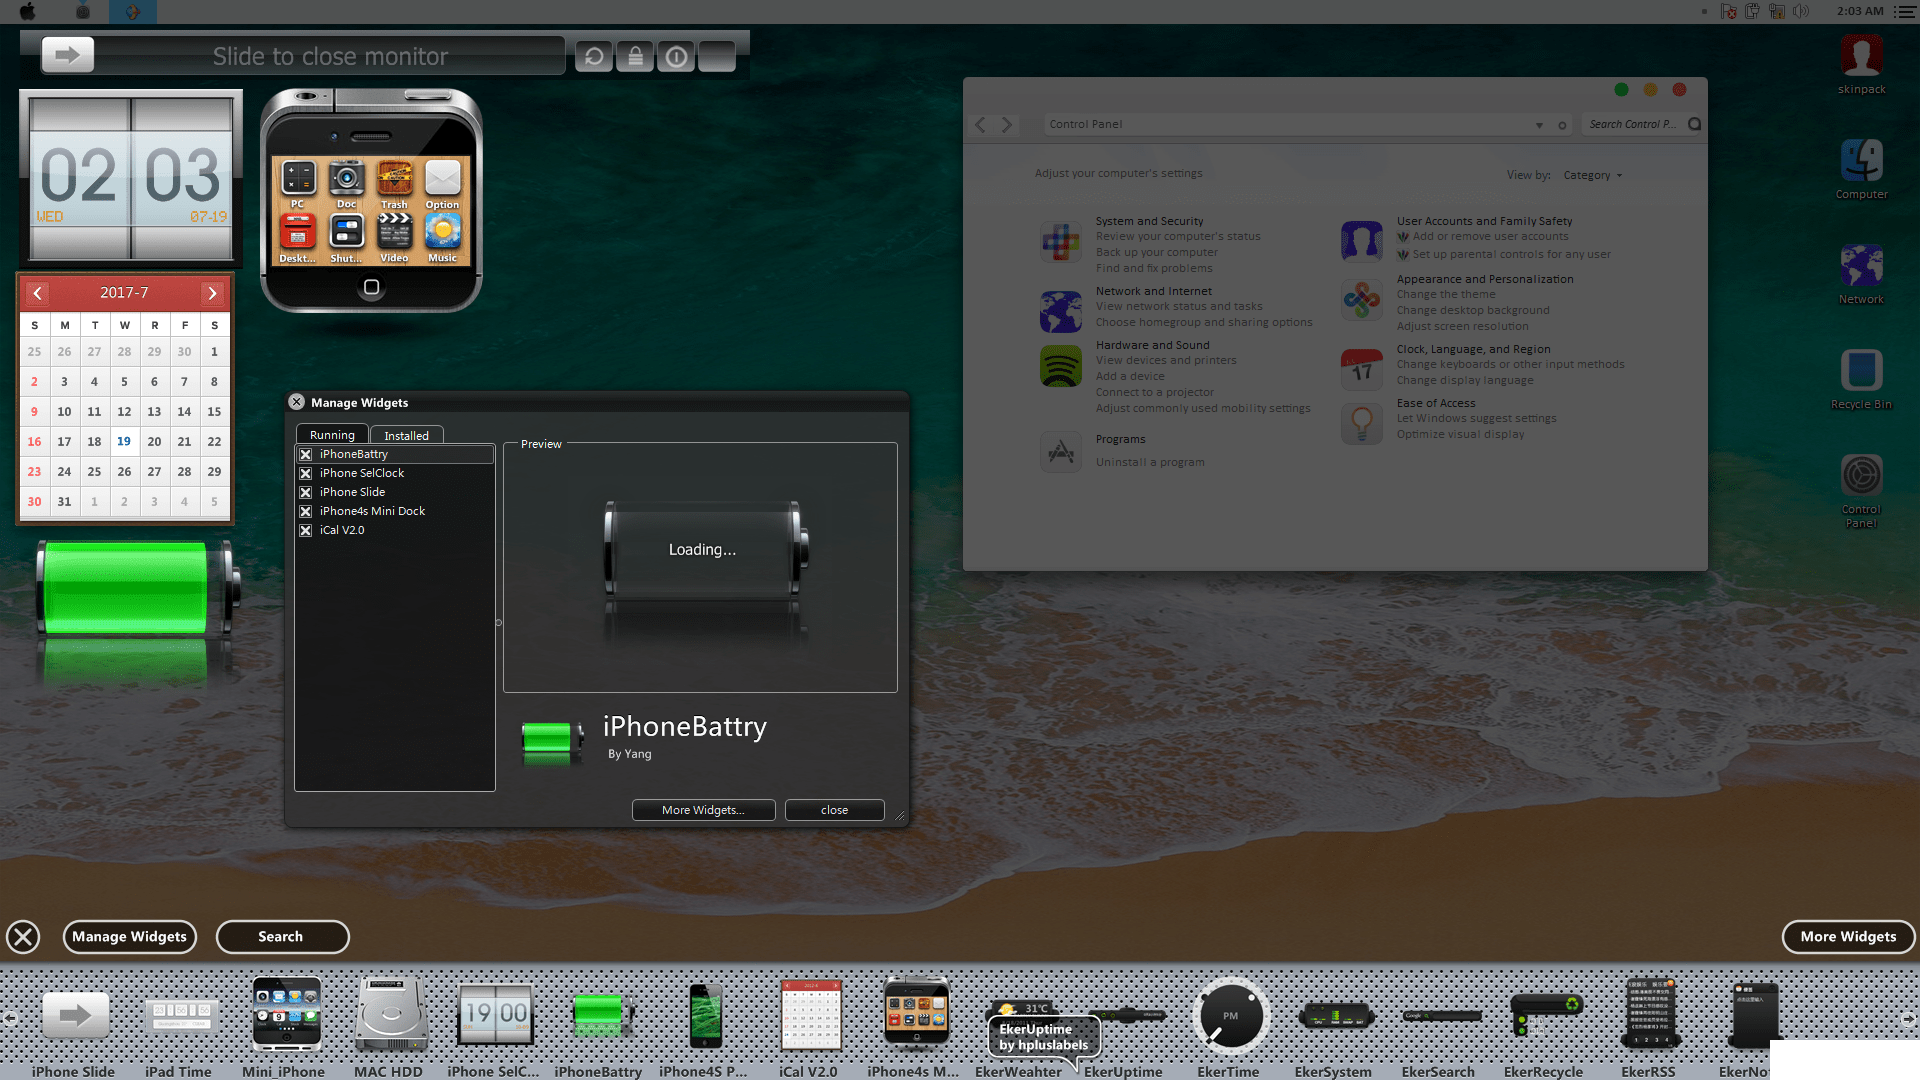The image size is (1920, 1080).
Task: Select July 19 in the calendar widget
Action: (x=124, y=441)
